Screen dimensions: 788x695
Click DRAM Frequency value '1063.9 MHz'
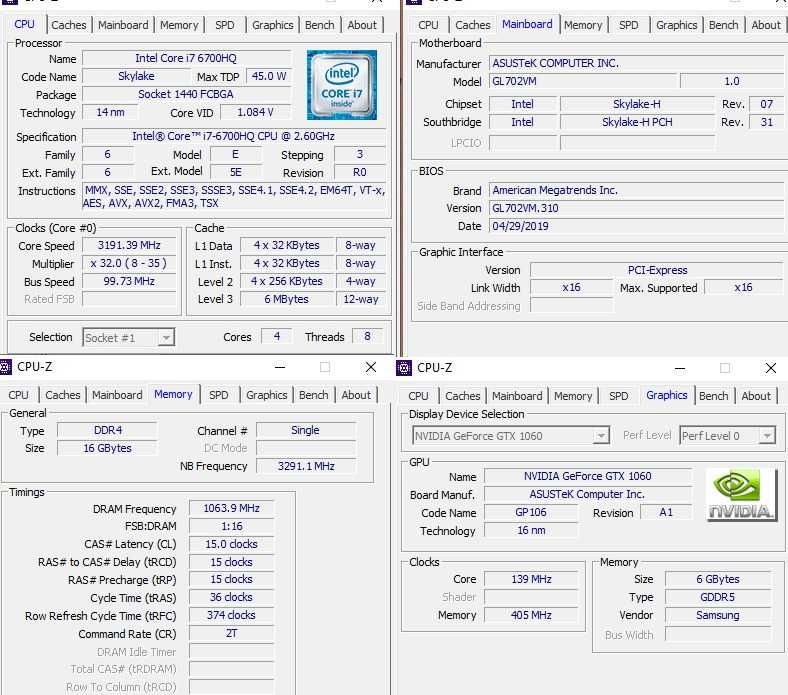tap(231, 509)
